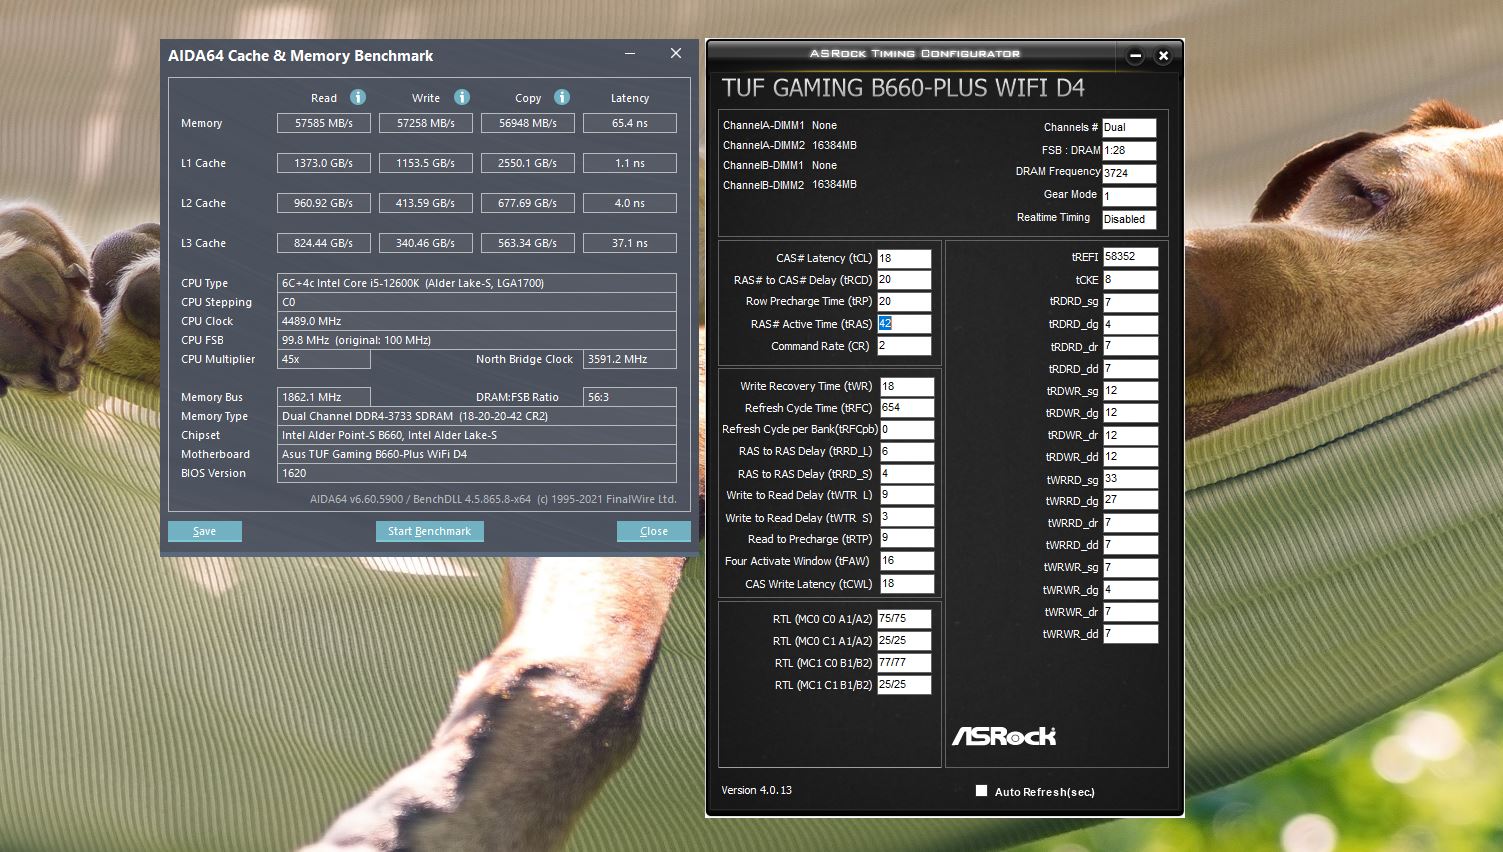
Task: Select the CPU Clock value 4489.0 MHz
Action: click(x=477, y=321)
